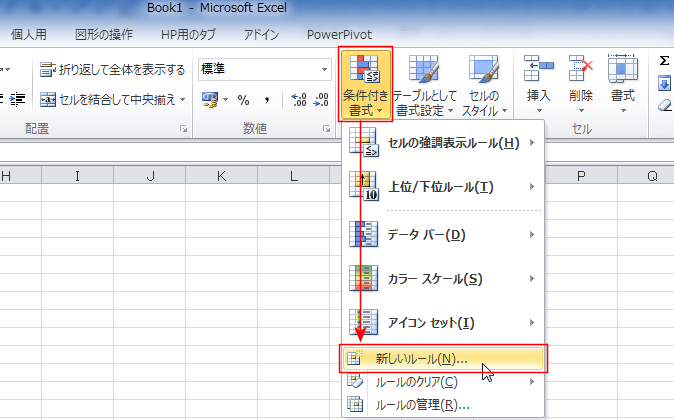Open データ バー submenu
This screenshot has height=420, width=674.
[x=443, y=235]
